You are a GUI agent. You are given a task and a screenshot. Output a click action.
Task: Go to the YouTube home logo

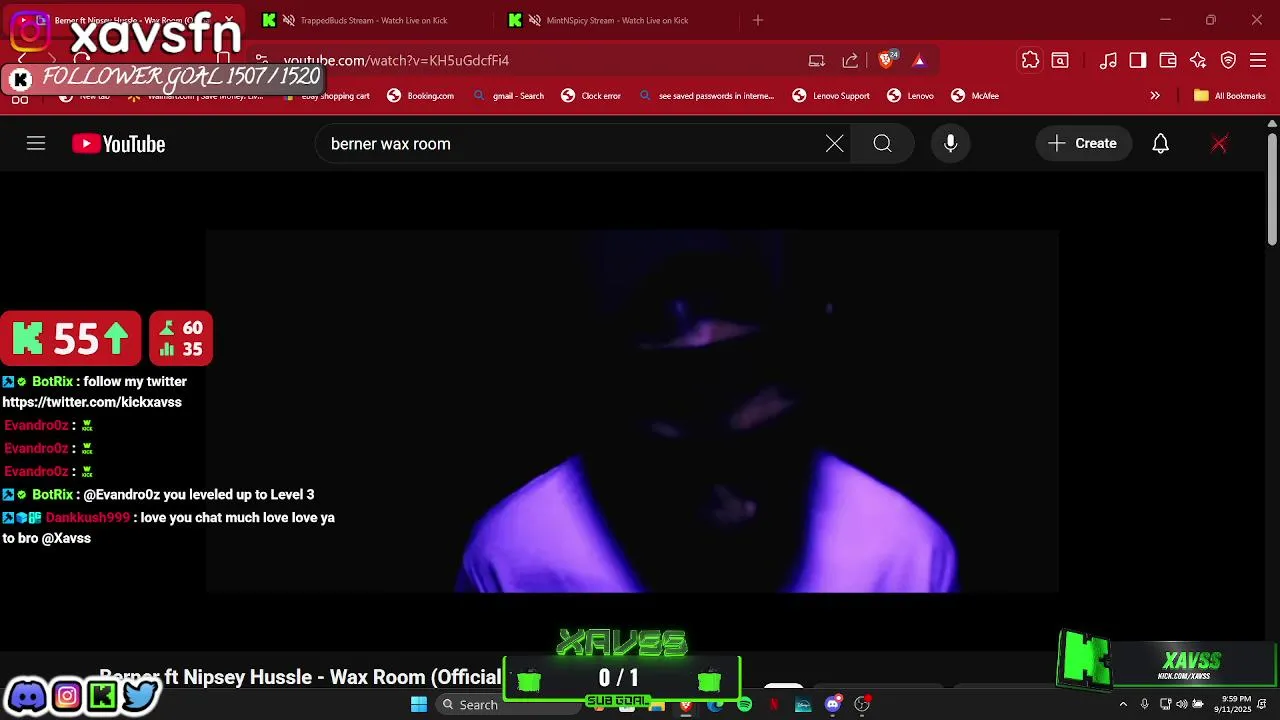coord(118,144)
